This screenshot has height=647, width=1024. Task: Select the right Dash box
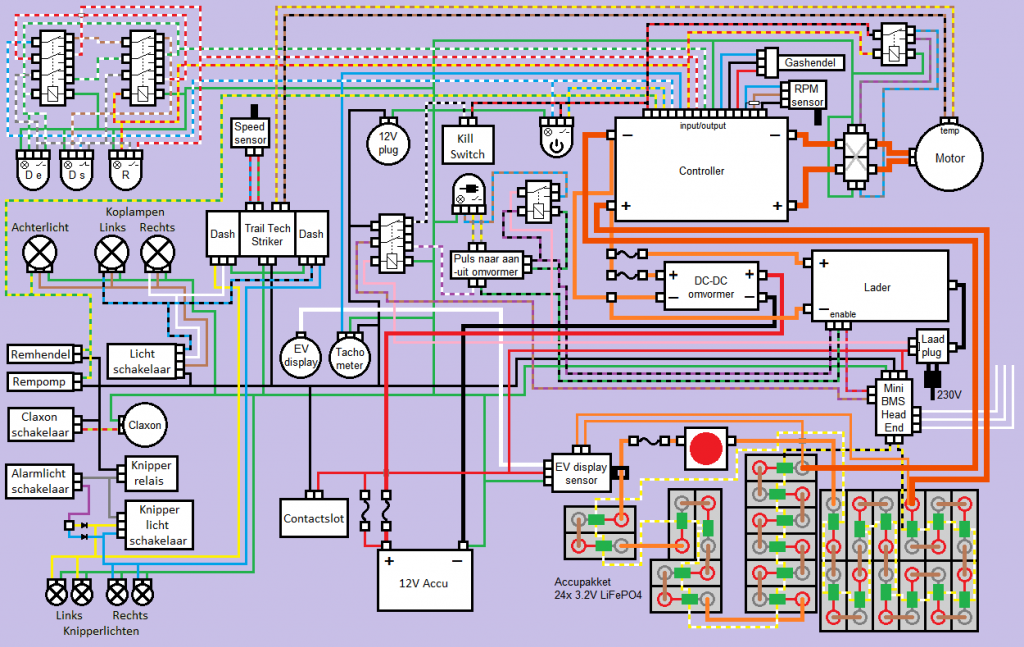pyautogui.click(x=311, y=234)
